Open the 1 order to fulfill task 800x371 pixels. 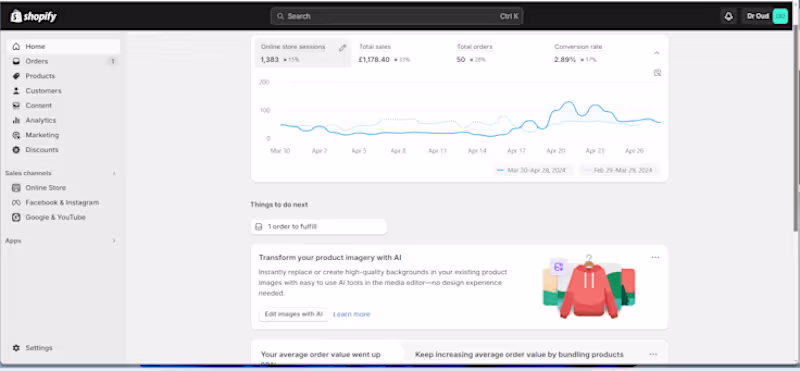click(x=318, y=227)
